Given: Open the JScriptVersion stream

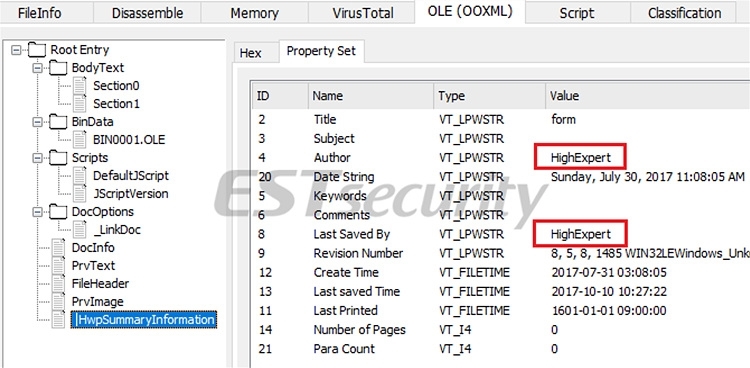Looking at the screenshot, I should click(131, 194).
